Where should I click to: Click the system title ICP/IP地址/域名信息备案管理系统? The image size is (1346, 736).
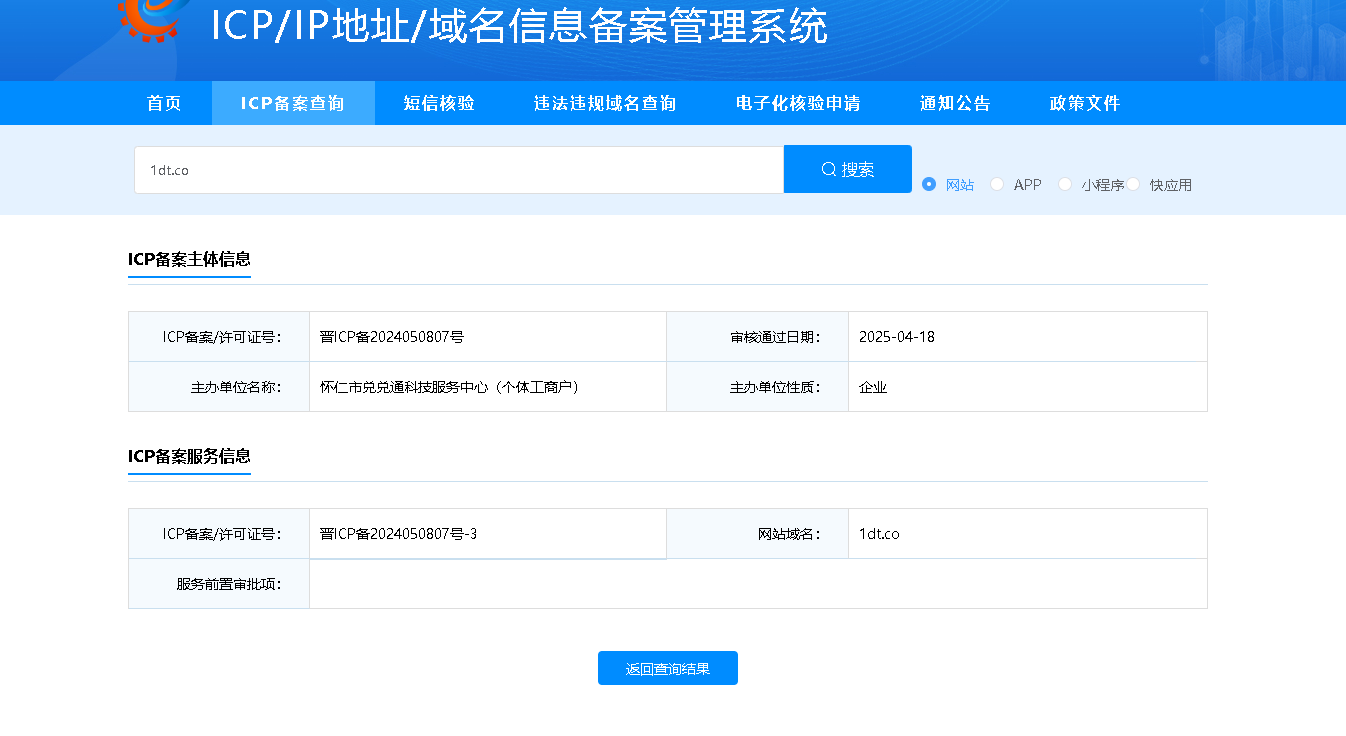click(x=519, y=27)
